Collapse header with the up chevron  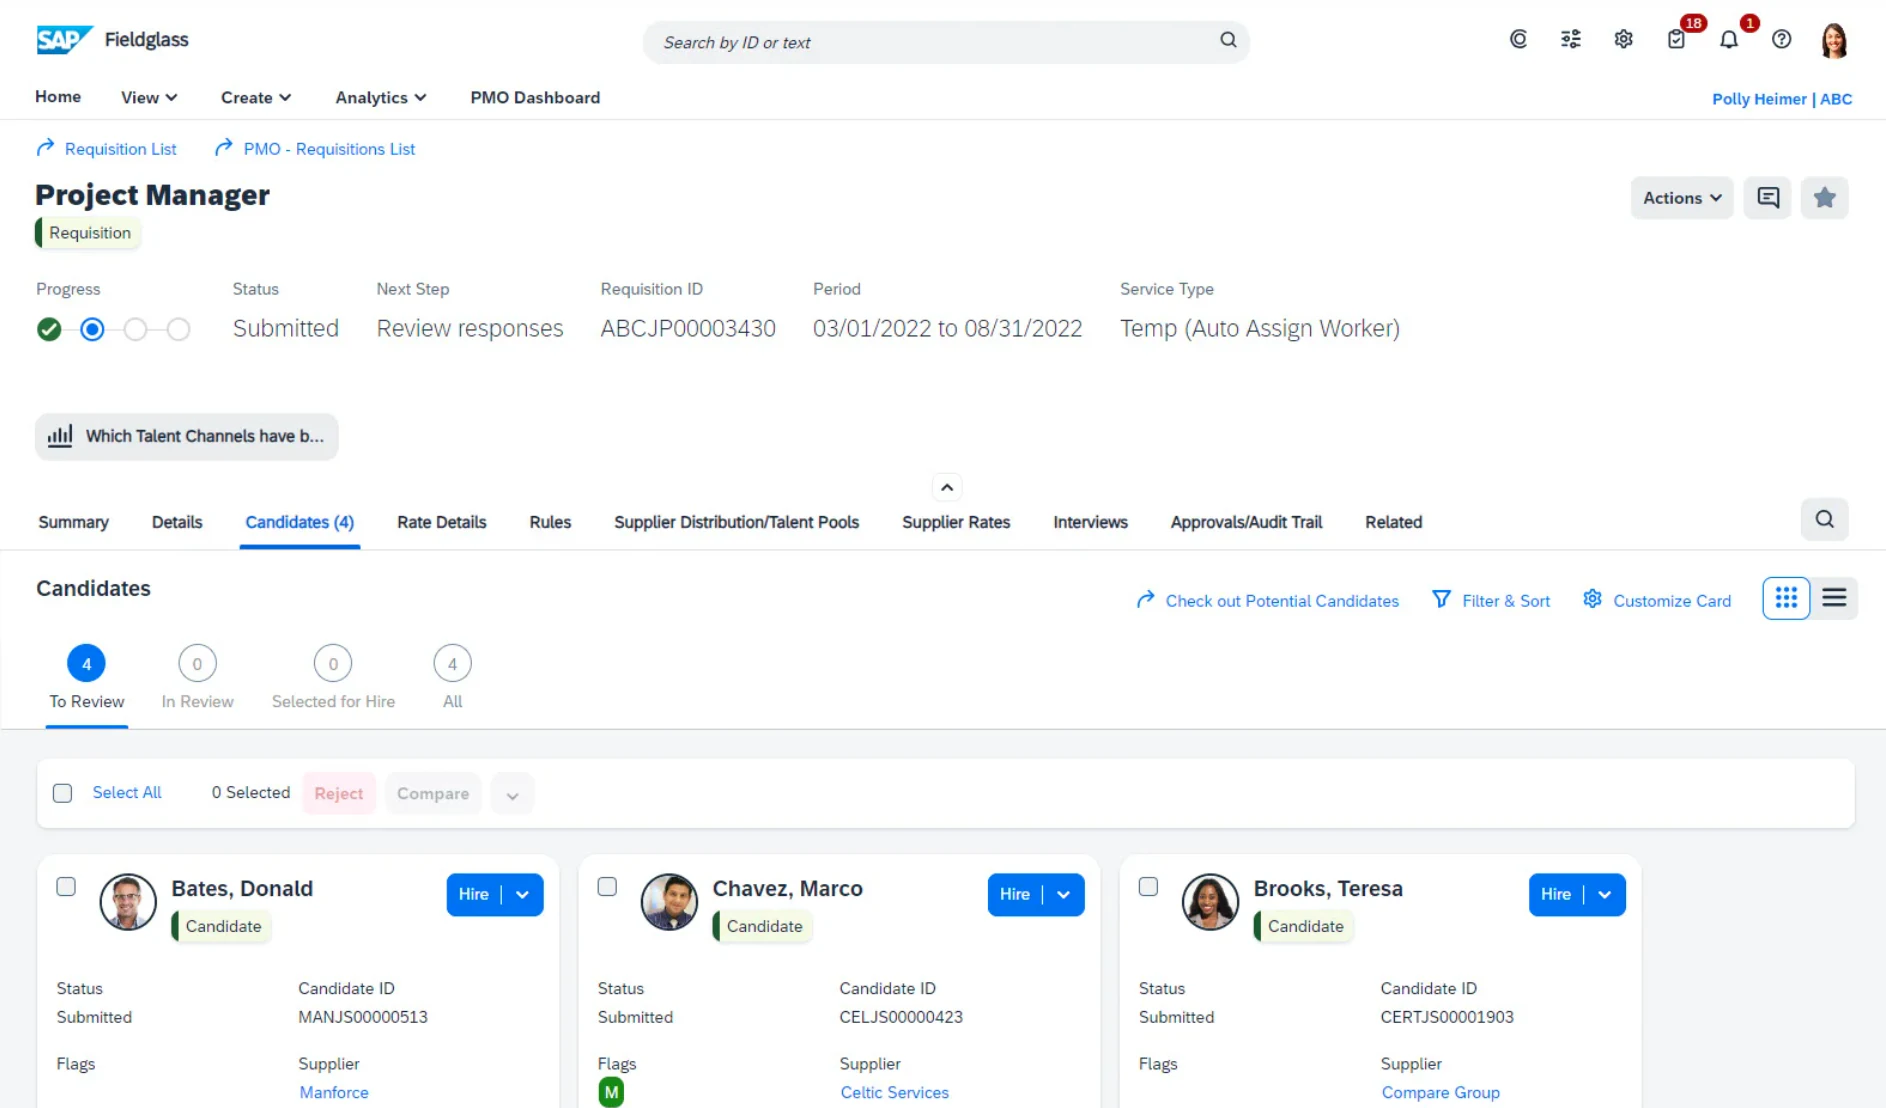pyautogui.click(x=947, y=488)
